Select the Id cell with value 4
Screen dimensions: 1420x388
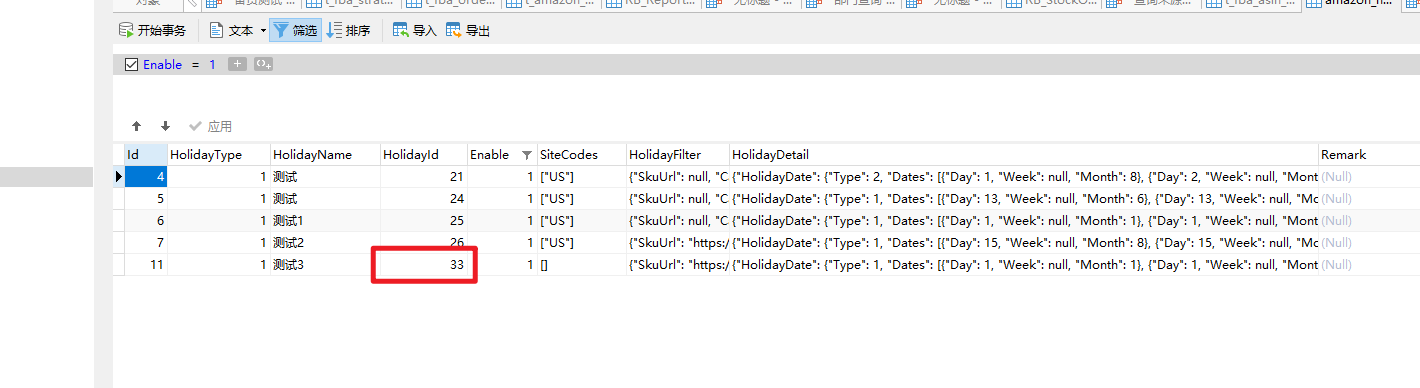click(x=145, y=176)
